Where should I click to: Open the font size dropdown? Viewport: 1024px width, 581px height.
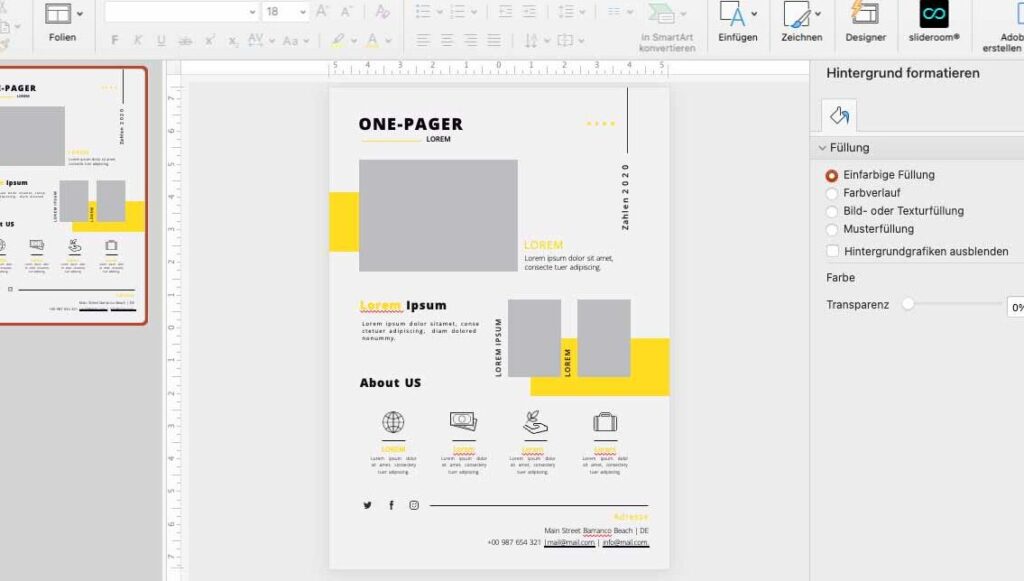(x=301, y=12)
